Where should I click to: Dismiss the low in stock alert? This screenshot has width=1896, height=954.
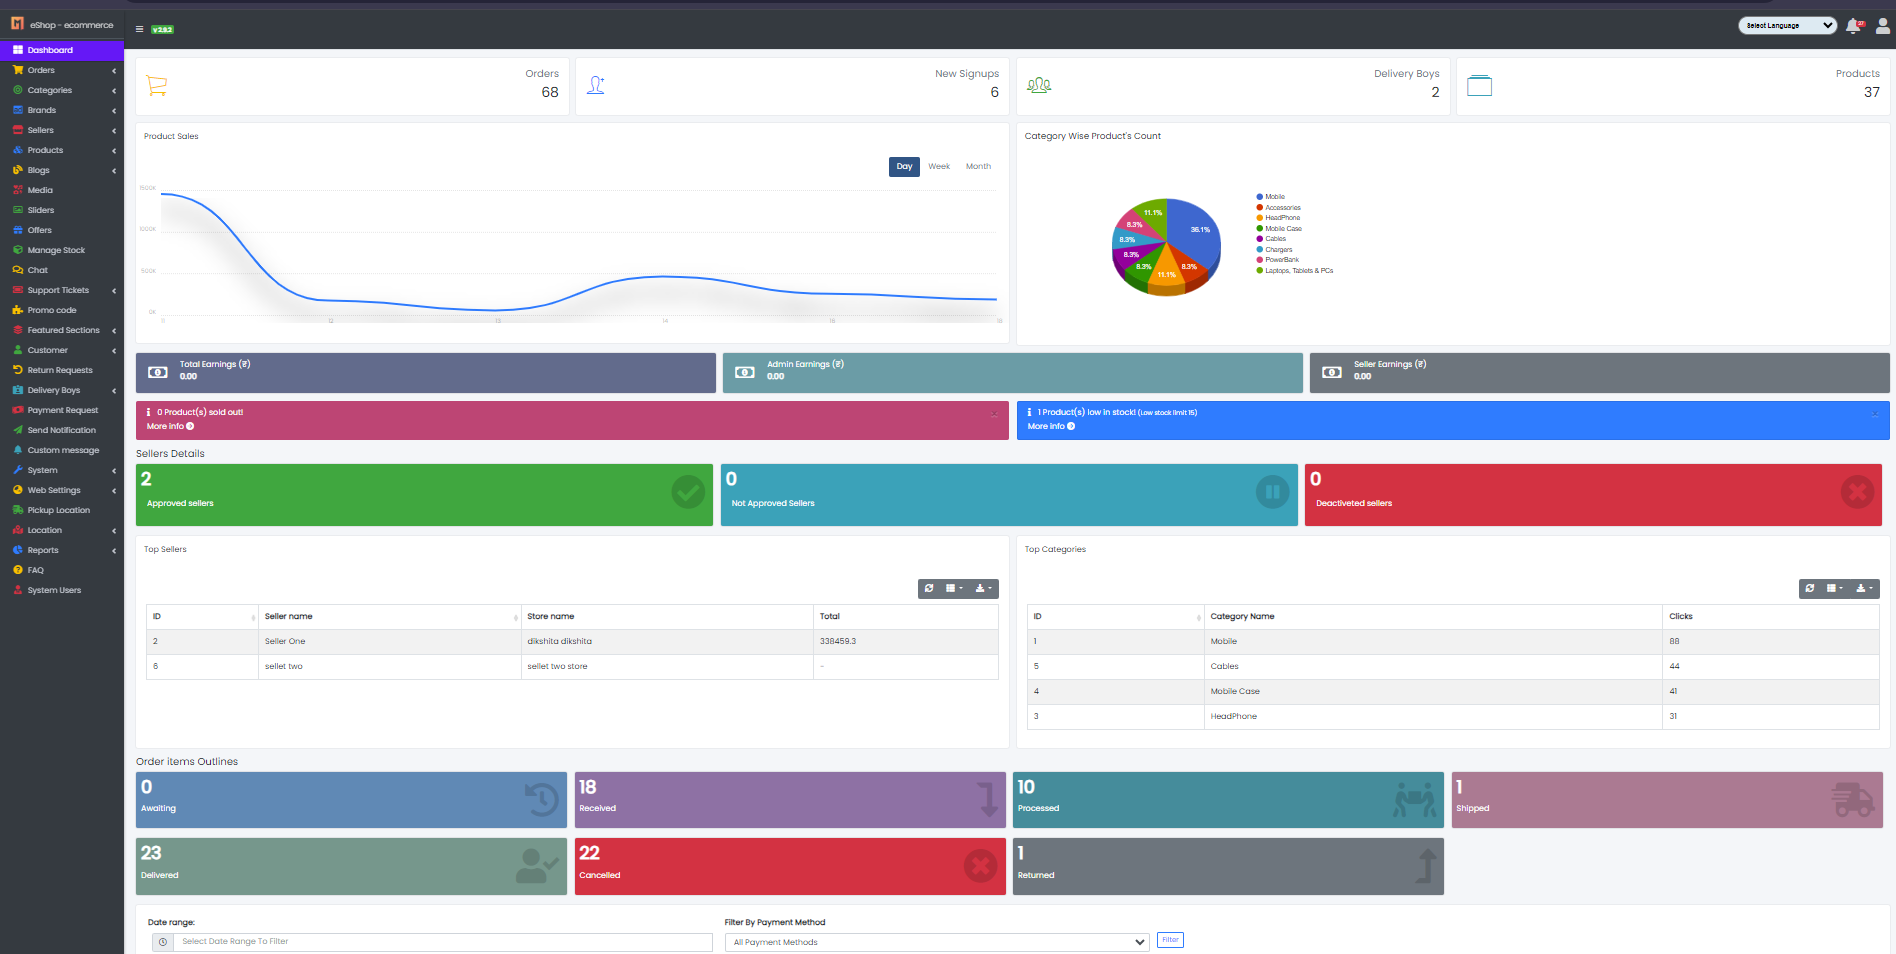click(1875, 414)
